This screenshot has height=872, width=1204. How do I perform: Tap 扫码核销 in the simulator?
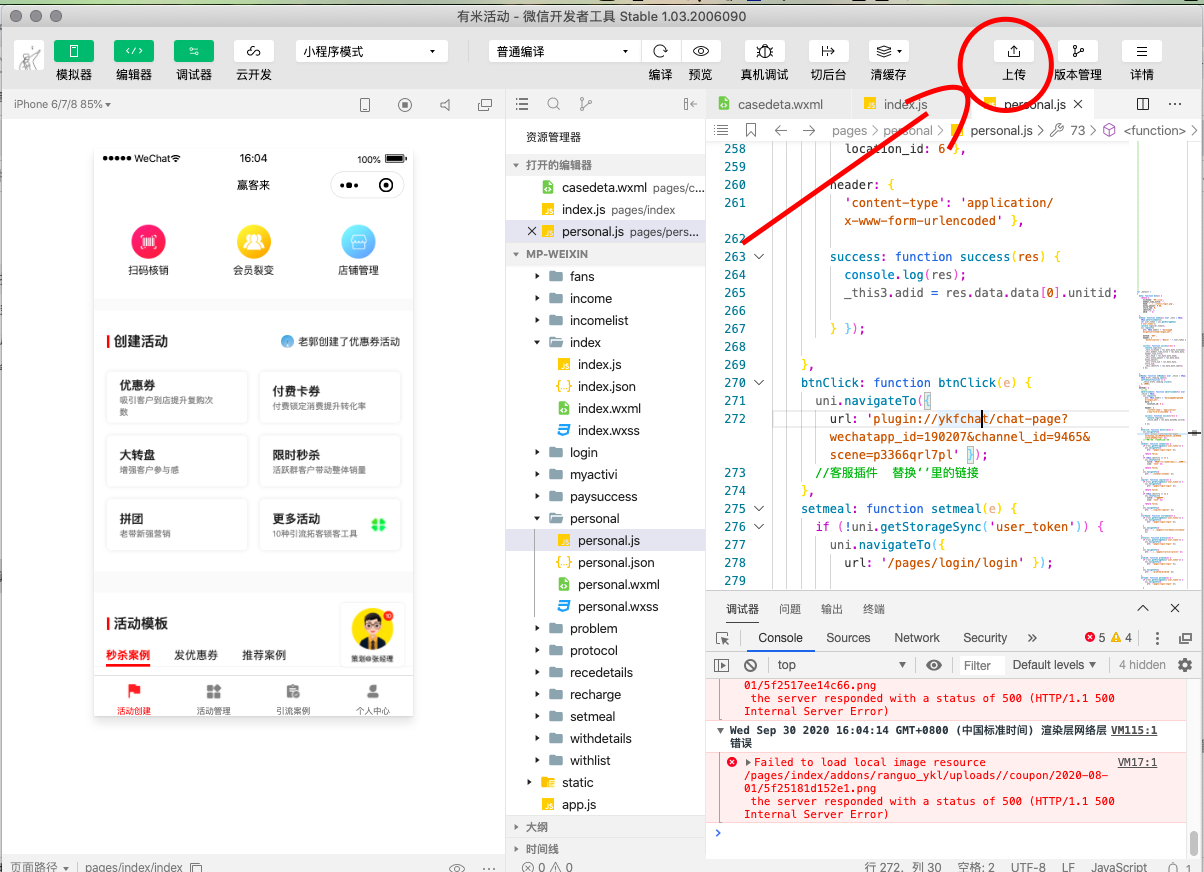pyautogui.click(x=148, y=251)
